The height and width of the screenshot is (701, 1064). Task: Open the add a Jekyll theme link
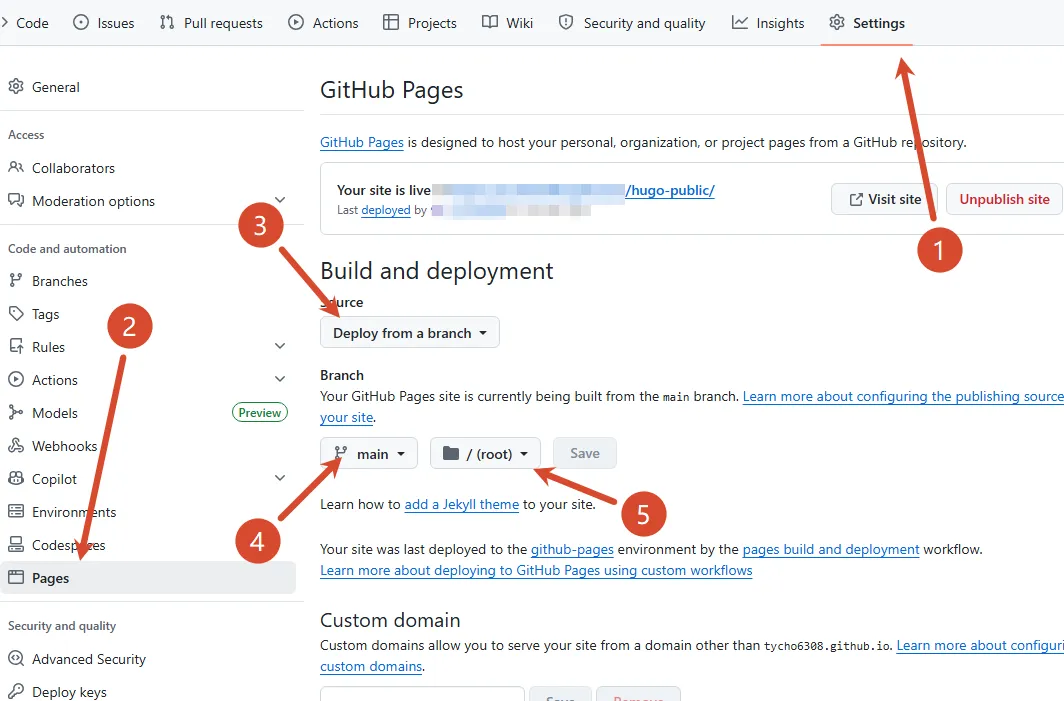coord(461,505)
